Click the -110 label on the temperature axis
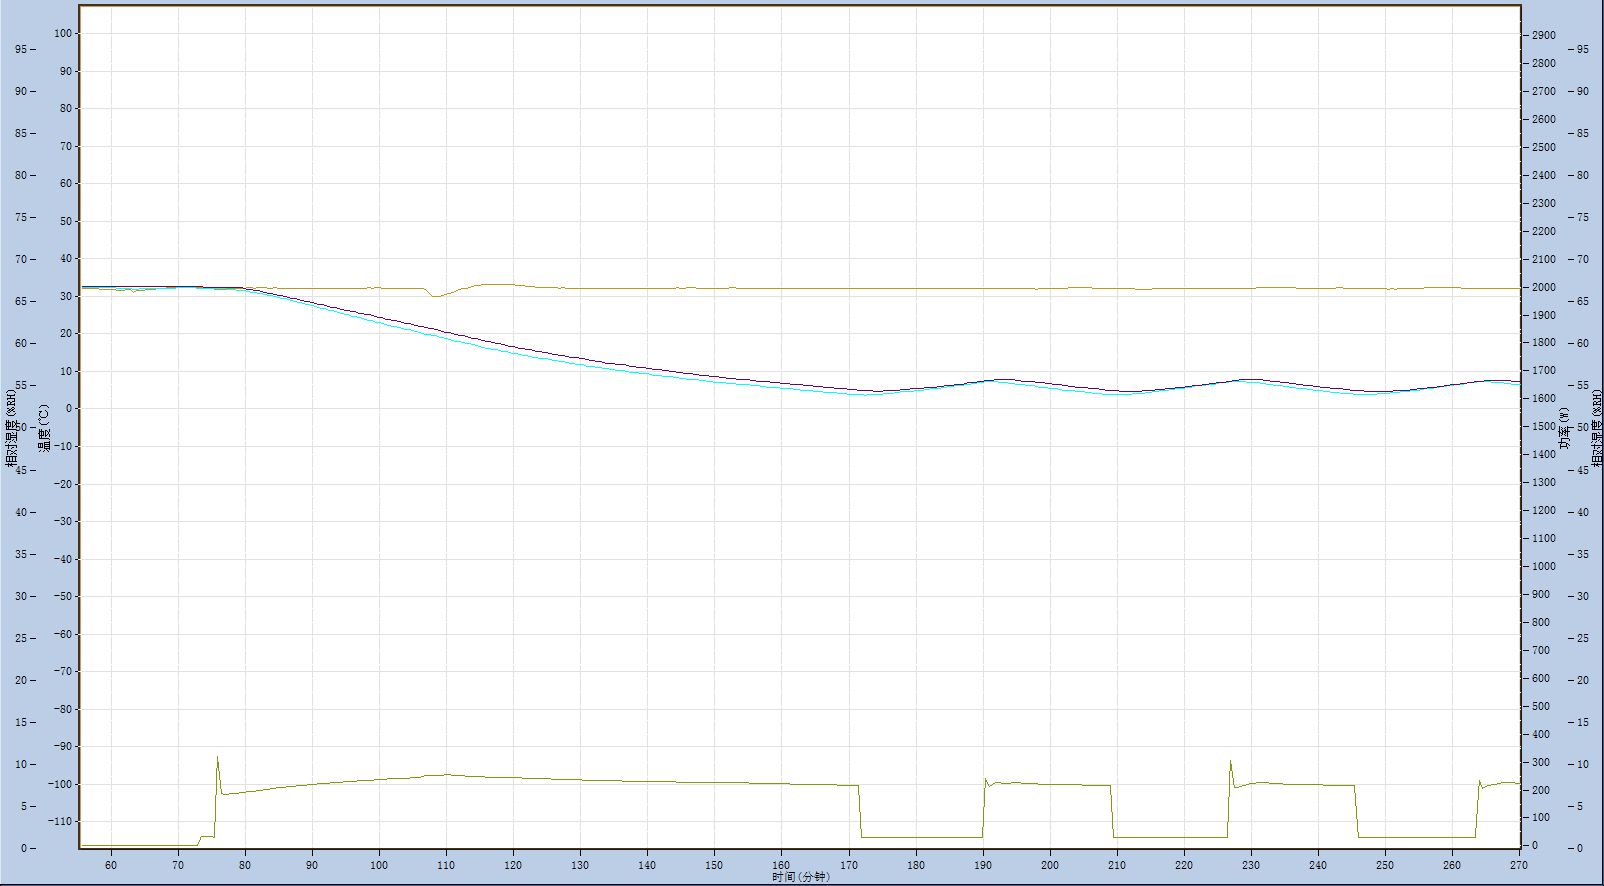Image resolution: width=1604 pixels, height=886 pixels. pos(61,821)
